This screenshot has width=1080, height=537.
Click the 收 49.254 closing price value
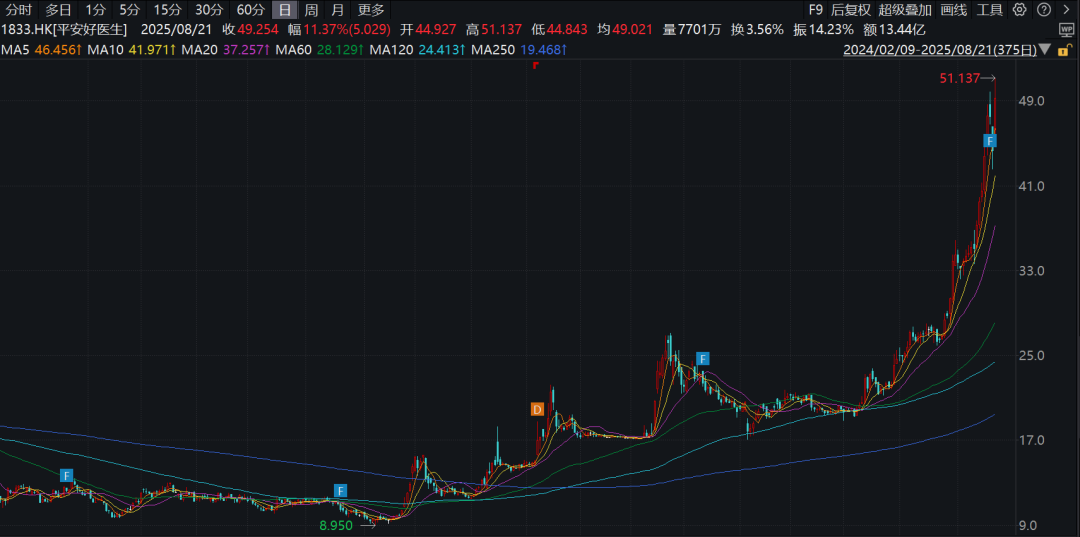(249, 30)
